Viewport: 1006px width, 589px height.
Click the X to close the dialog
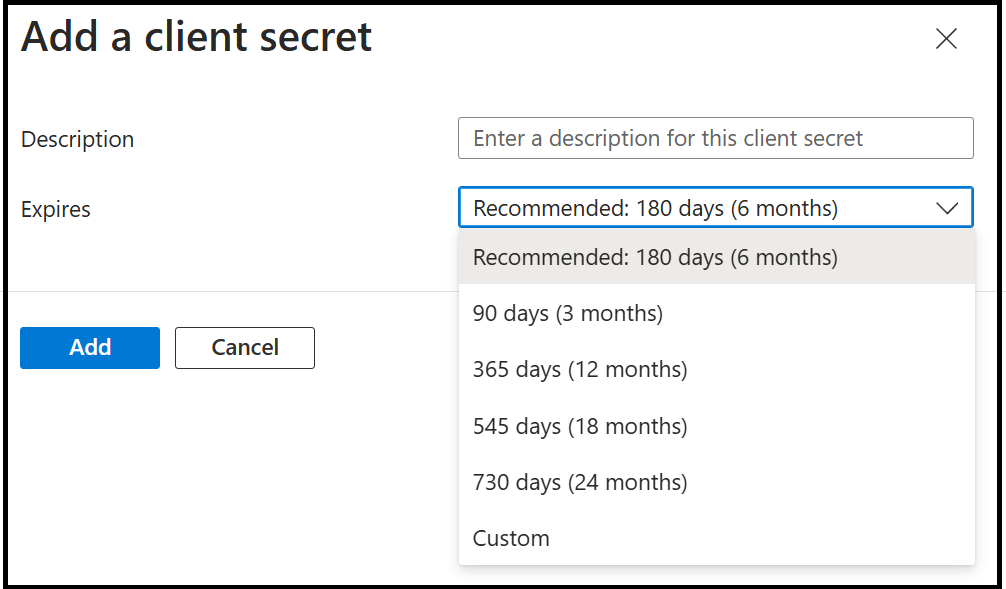(x=946, y=38)
